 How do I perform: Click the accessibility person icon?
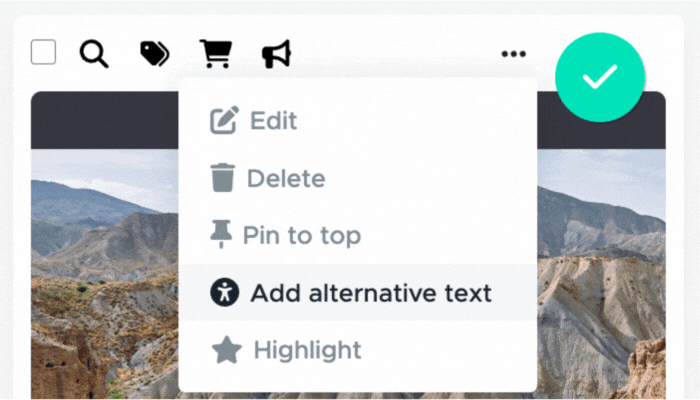click(225, 292)
